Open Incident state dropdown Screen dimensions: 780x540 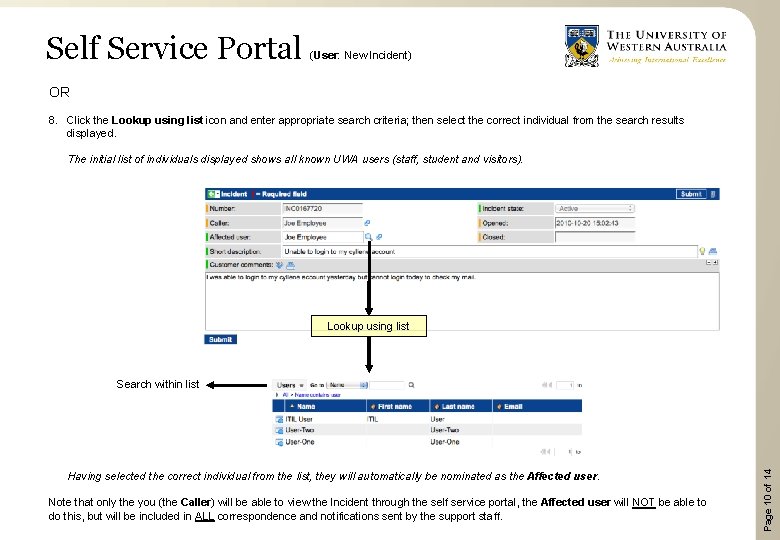coord(595,209)
